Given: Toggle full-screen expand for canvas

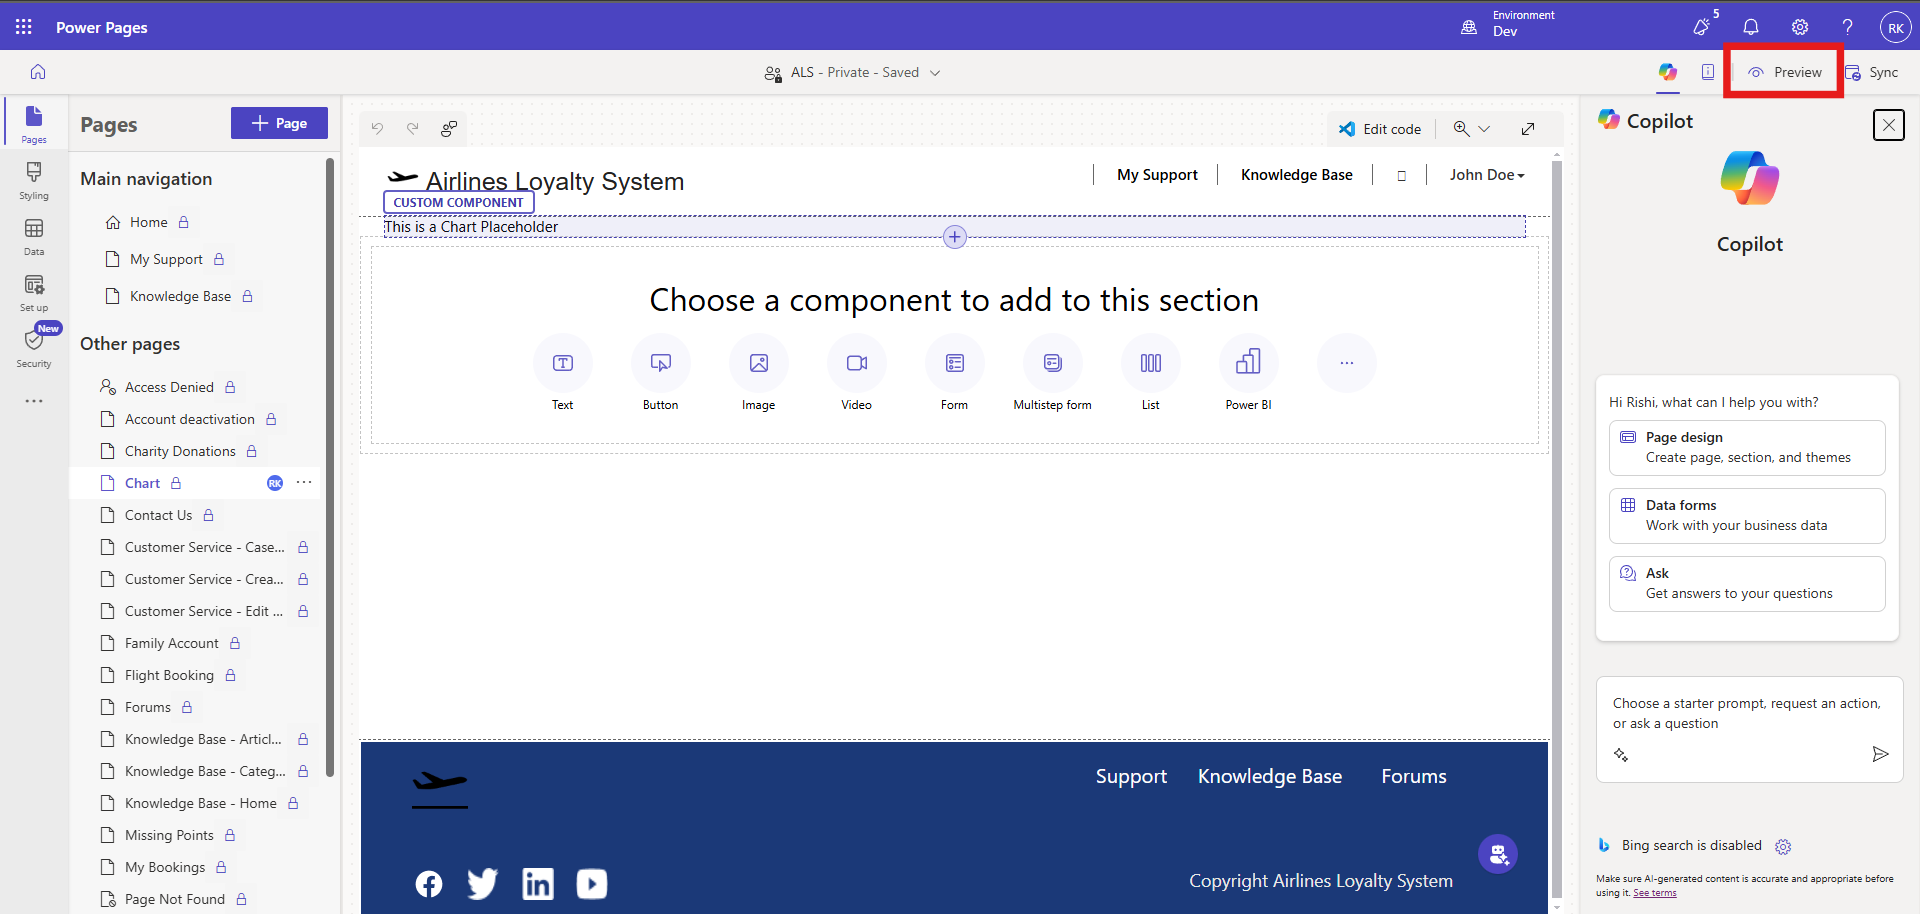Looking at the screenshot, I should pyautogui.click(x=1528, y=129).
